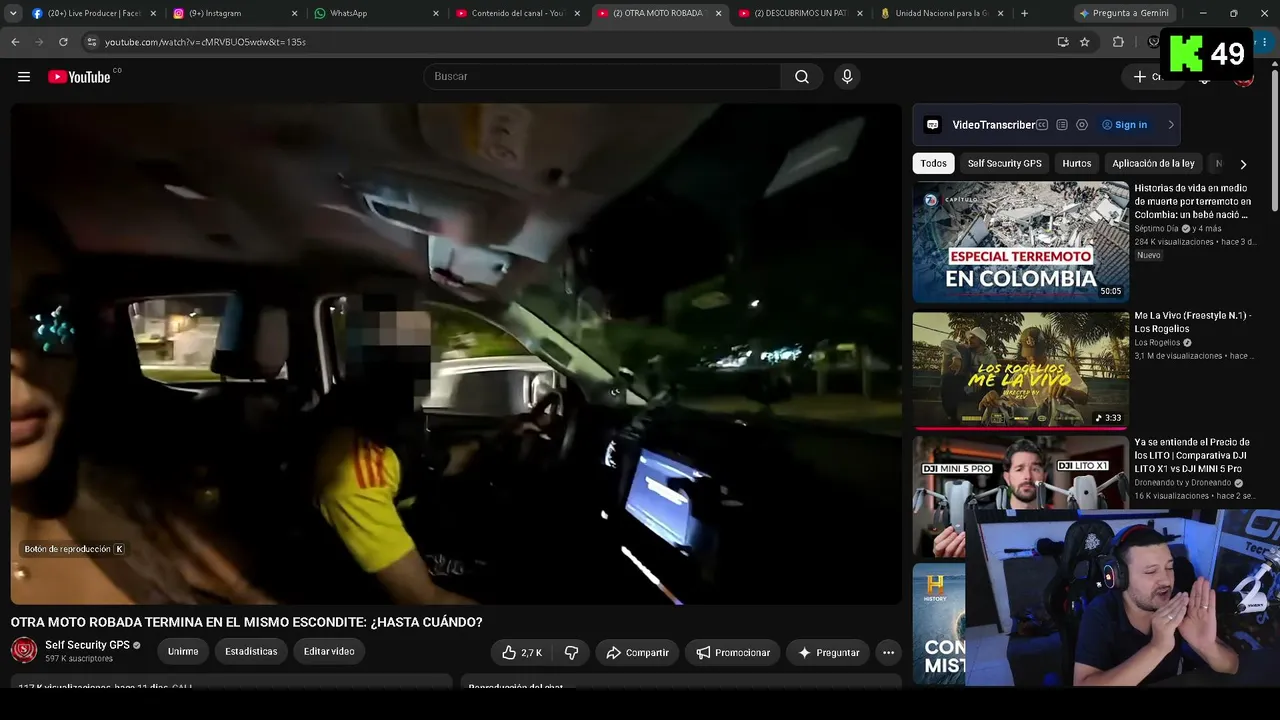Open Estadísticas for this video
Screen dimensions: 1280x720
click(x=251, y=651)
